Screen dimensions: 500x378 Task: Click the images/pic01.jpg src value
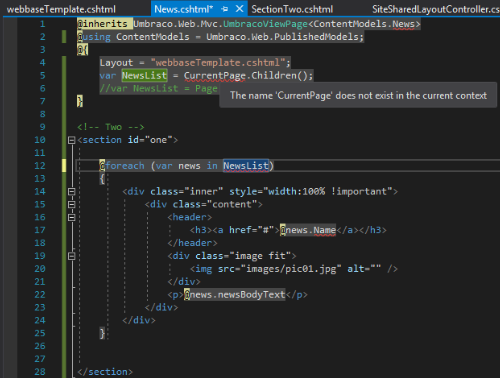(290, 269)
